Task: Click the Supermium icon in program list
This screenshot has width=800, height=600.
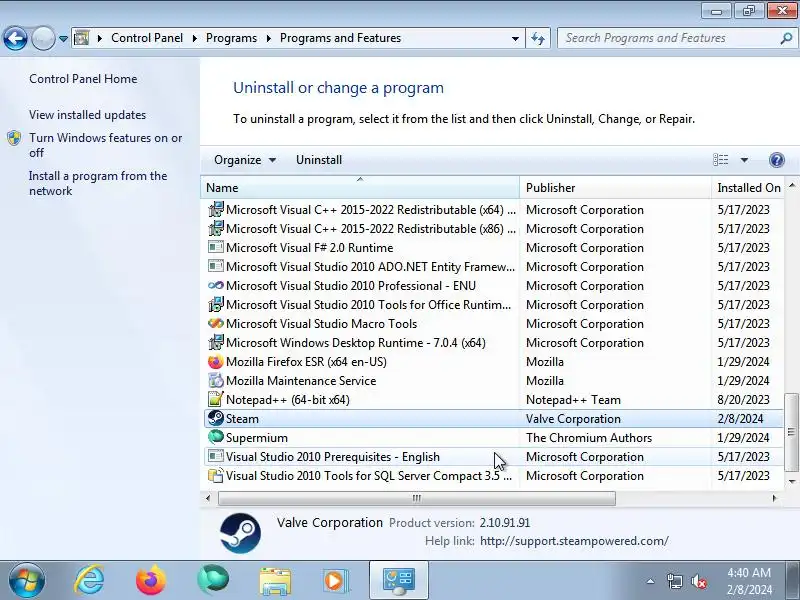Action: pos(216,437)
